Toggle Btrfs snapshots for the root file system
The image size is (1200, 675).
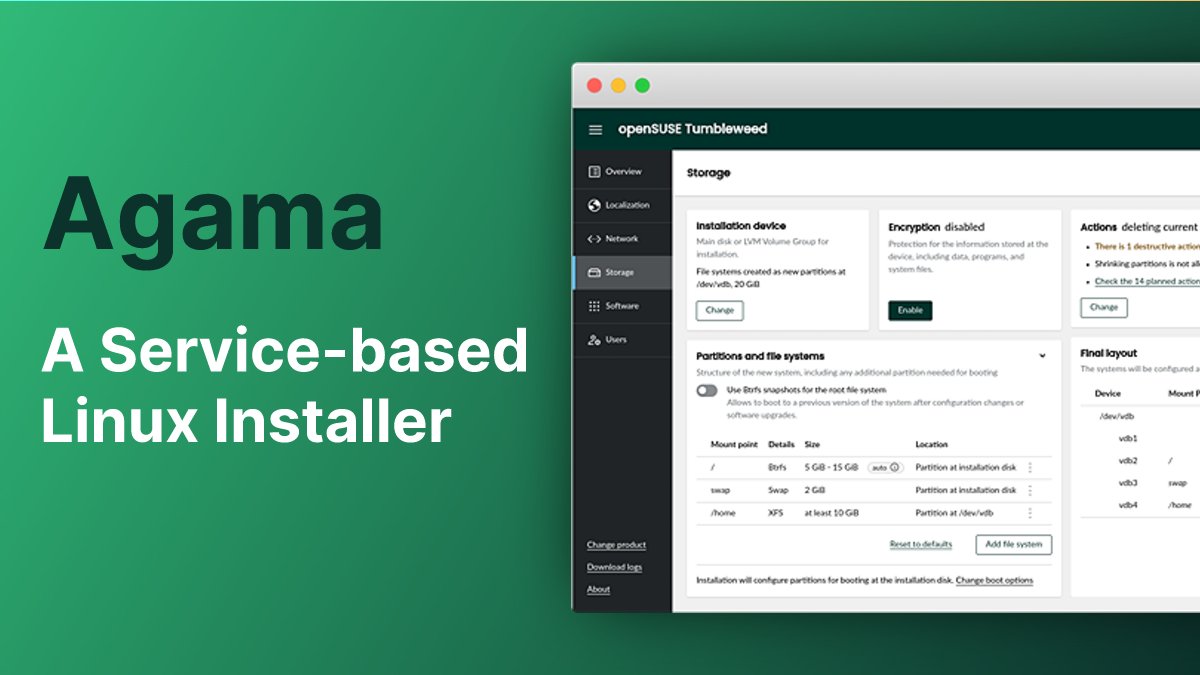707,391
